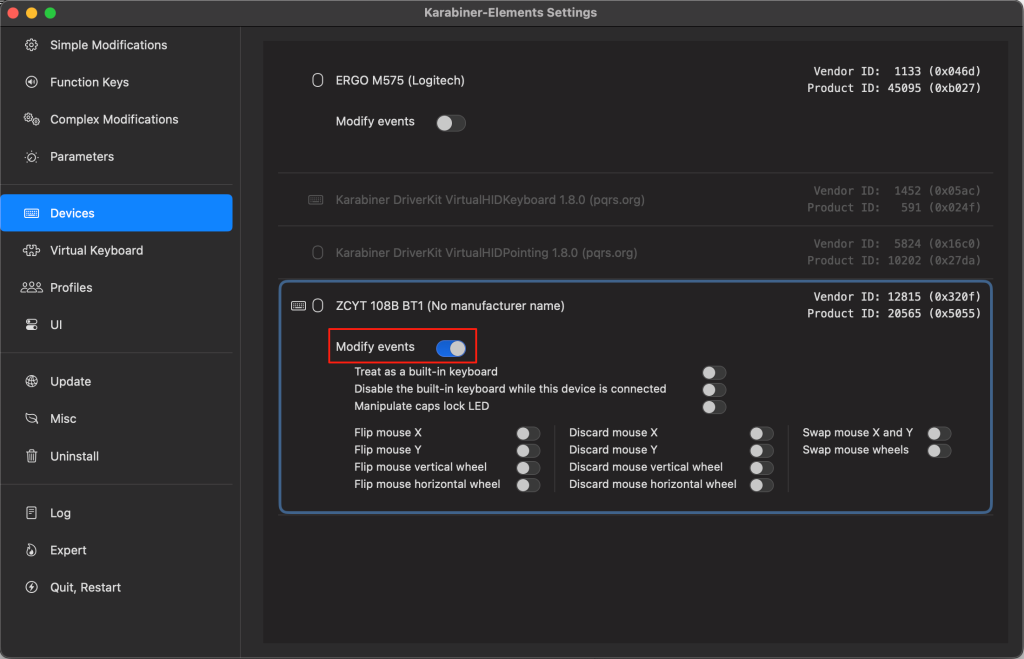1024x659 pixels.
Task: Open Complex Modifications section
Action: click(116, 120)
